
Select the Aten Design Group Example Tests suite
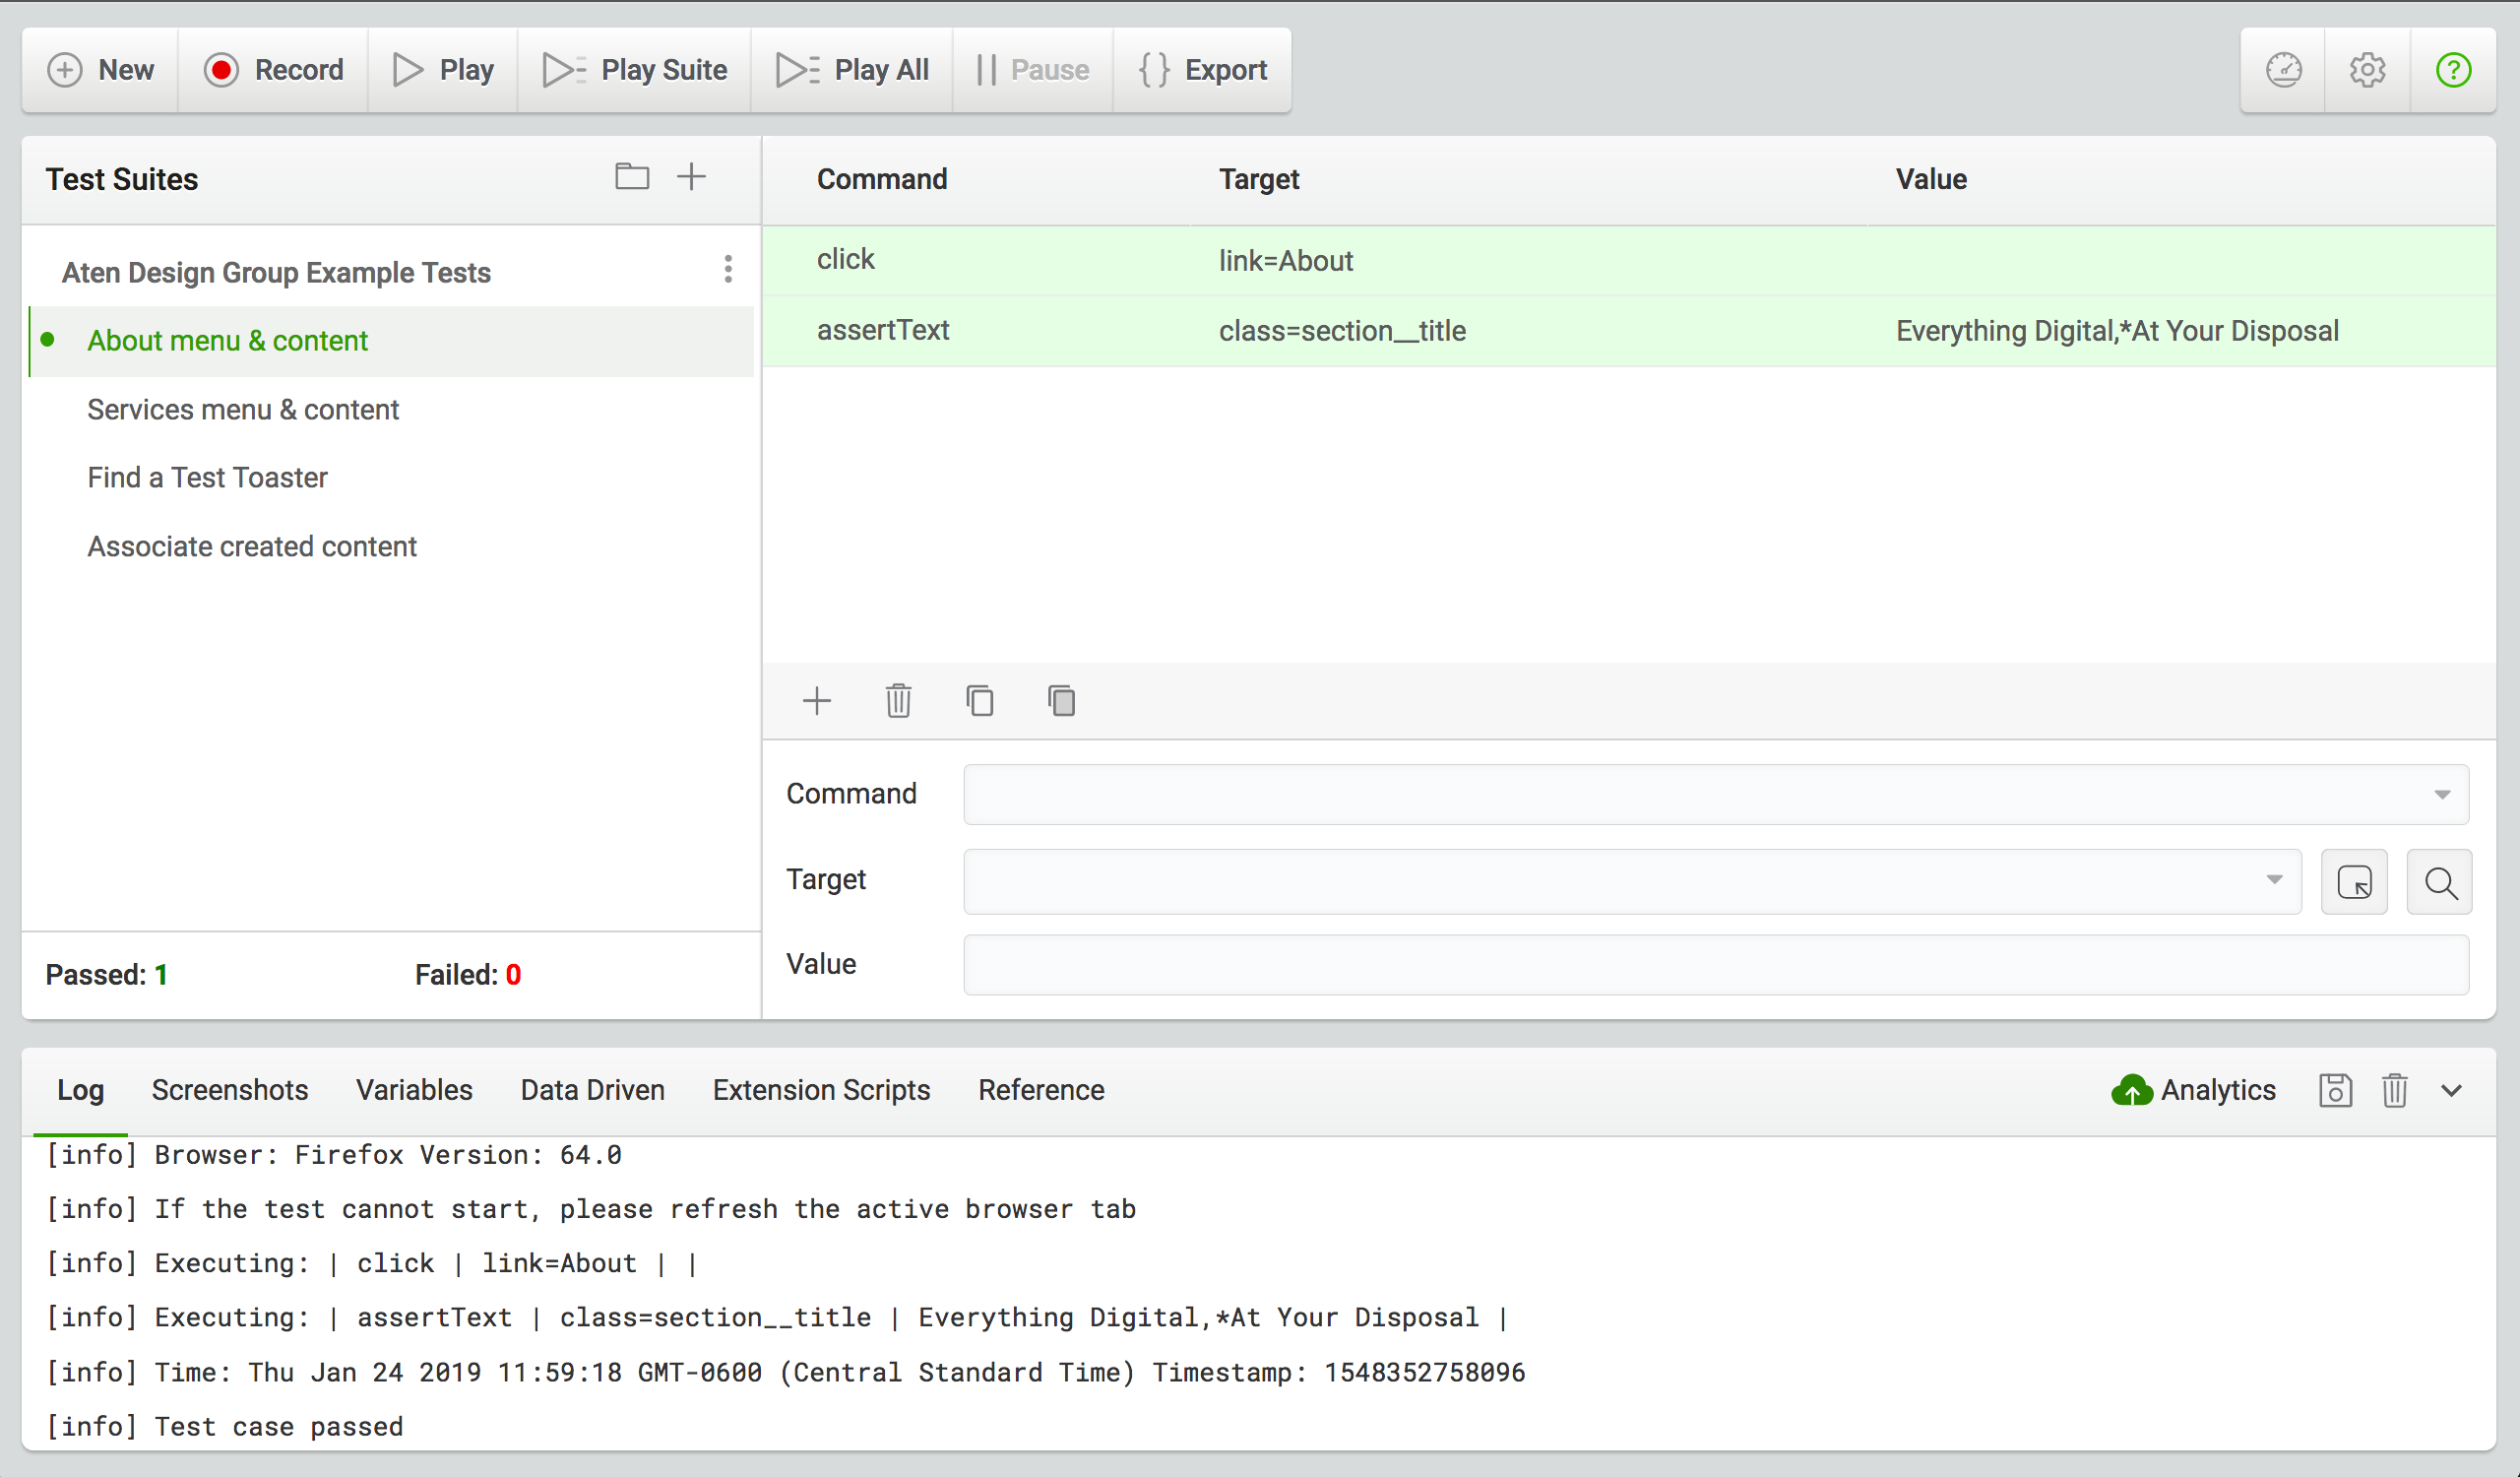click(x=276, y=272)
